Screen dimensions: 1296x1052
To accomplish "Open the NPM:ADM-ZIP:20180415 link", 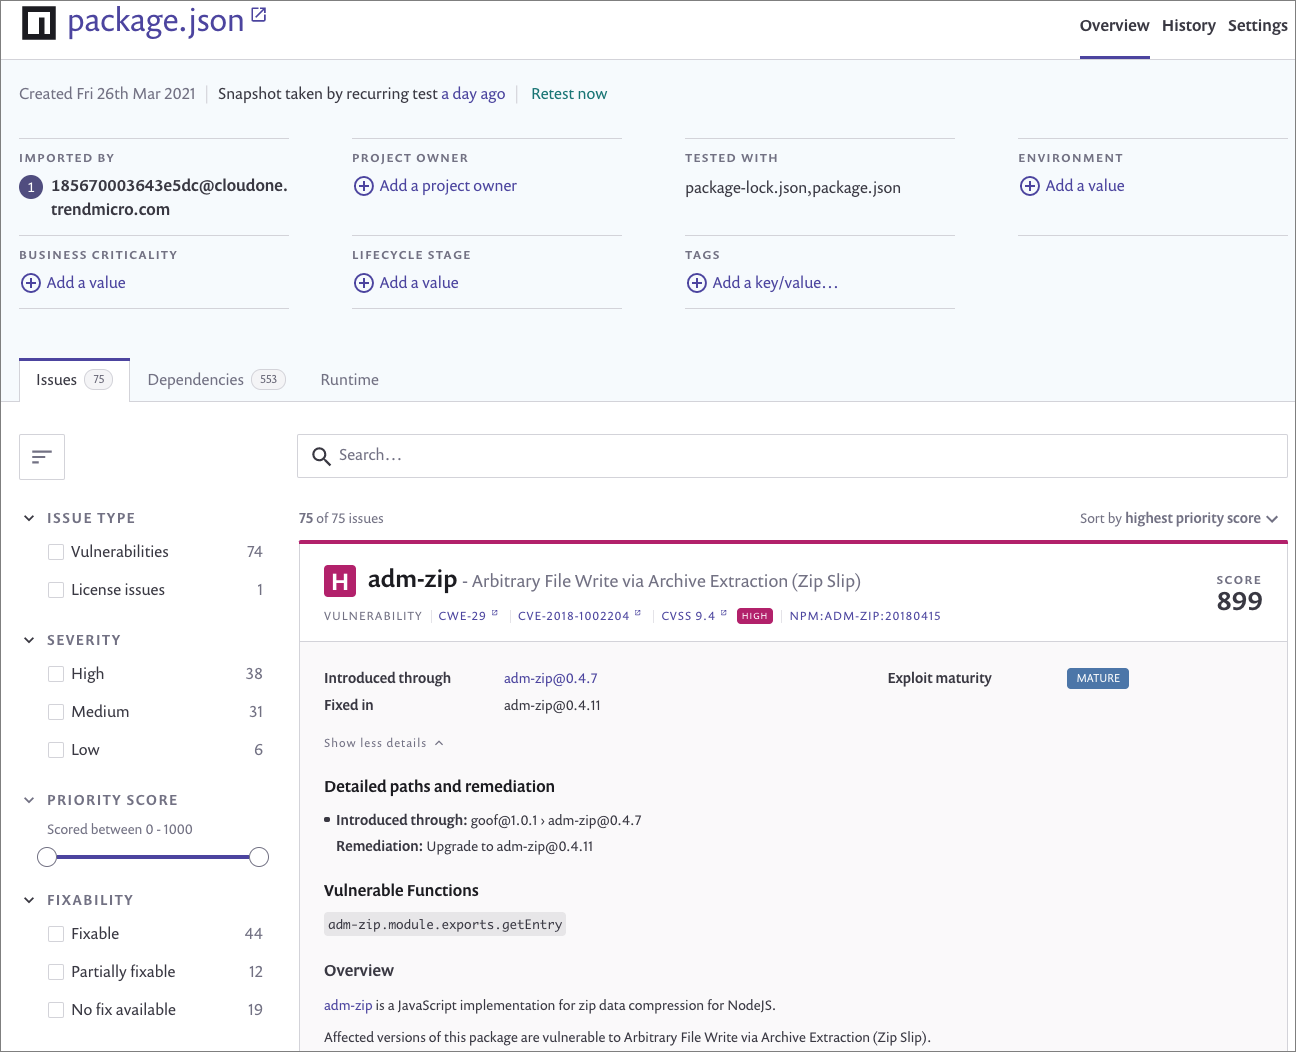I will [x=865, y=616].
